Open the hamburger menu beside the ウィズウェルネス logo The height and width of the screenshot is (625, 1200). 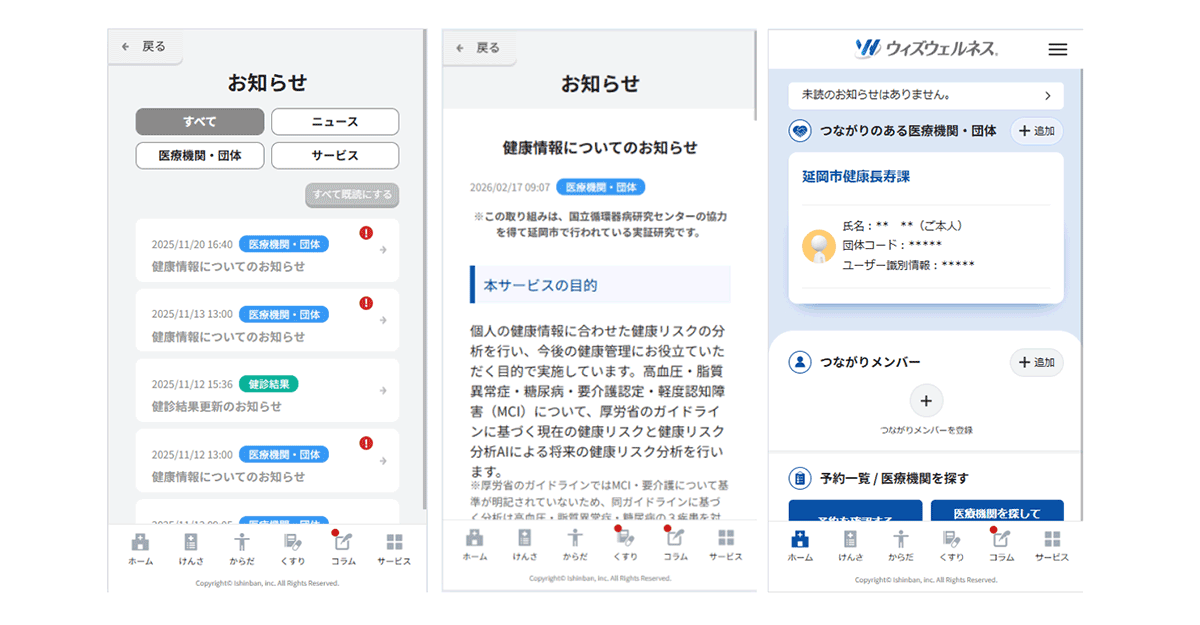pyautogui.click(x=1057, y=49)
